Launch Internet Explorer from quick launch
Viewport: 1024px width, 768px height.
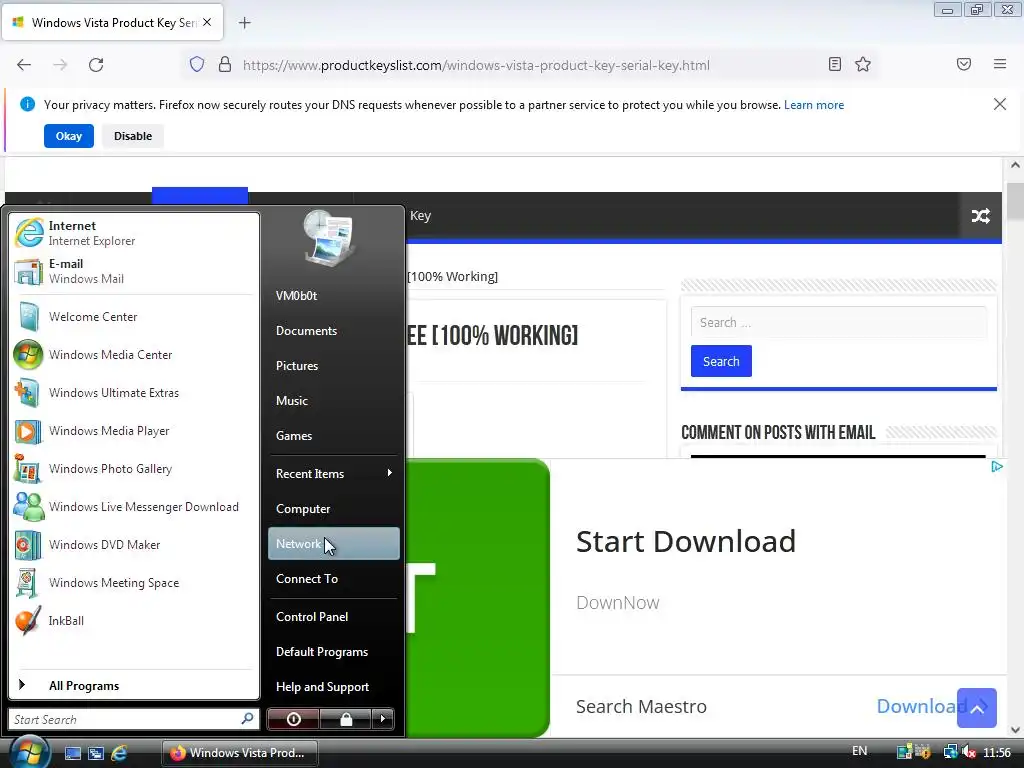120,753
